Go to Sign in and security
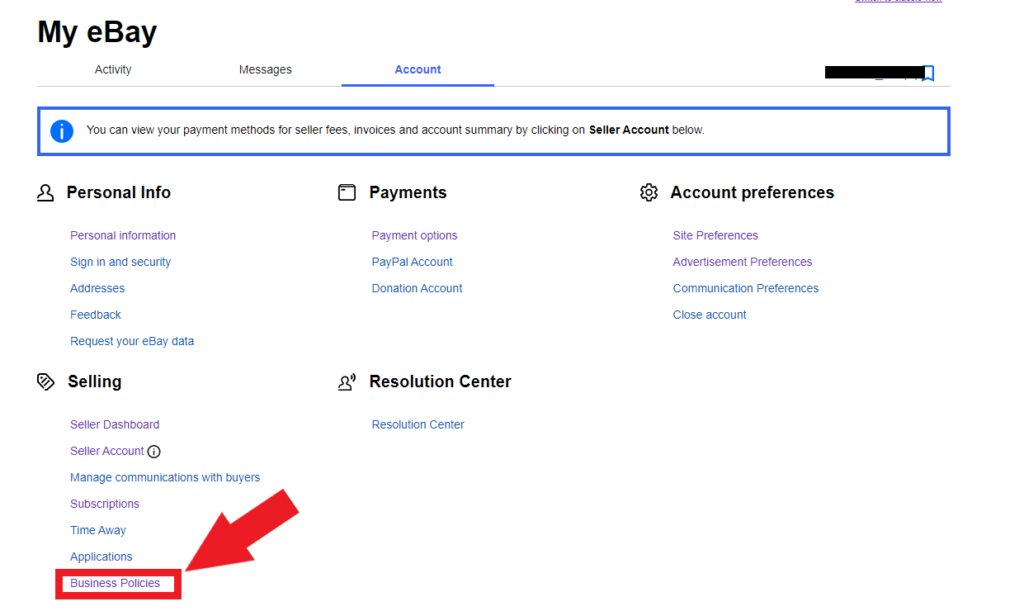The height and width of the screenshot is (611, 1024). pos(120,262)
